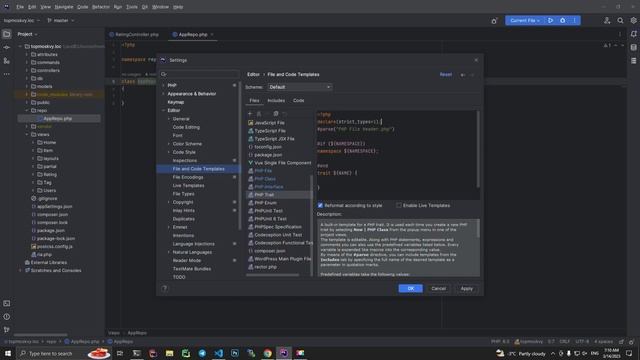Expand the Color Scheme settings node
The image size is (640, 360).
click(x=169, y=144)
